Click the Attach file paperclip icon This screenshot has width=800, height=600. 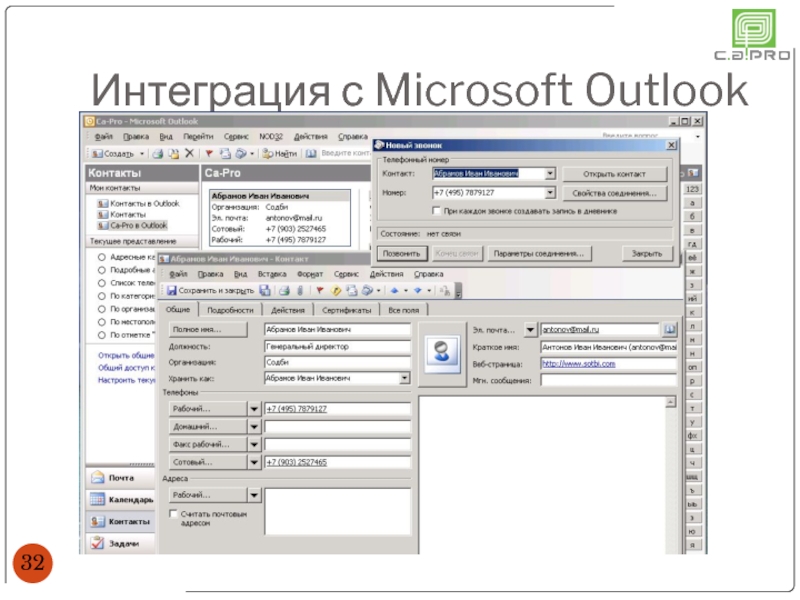pyautogui.click(x=300, y=290)
